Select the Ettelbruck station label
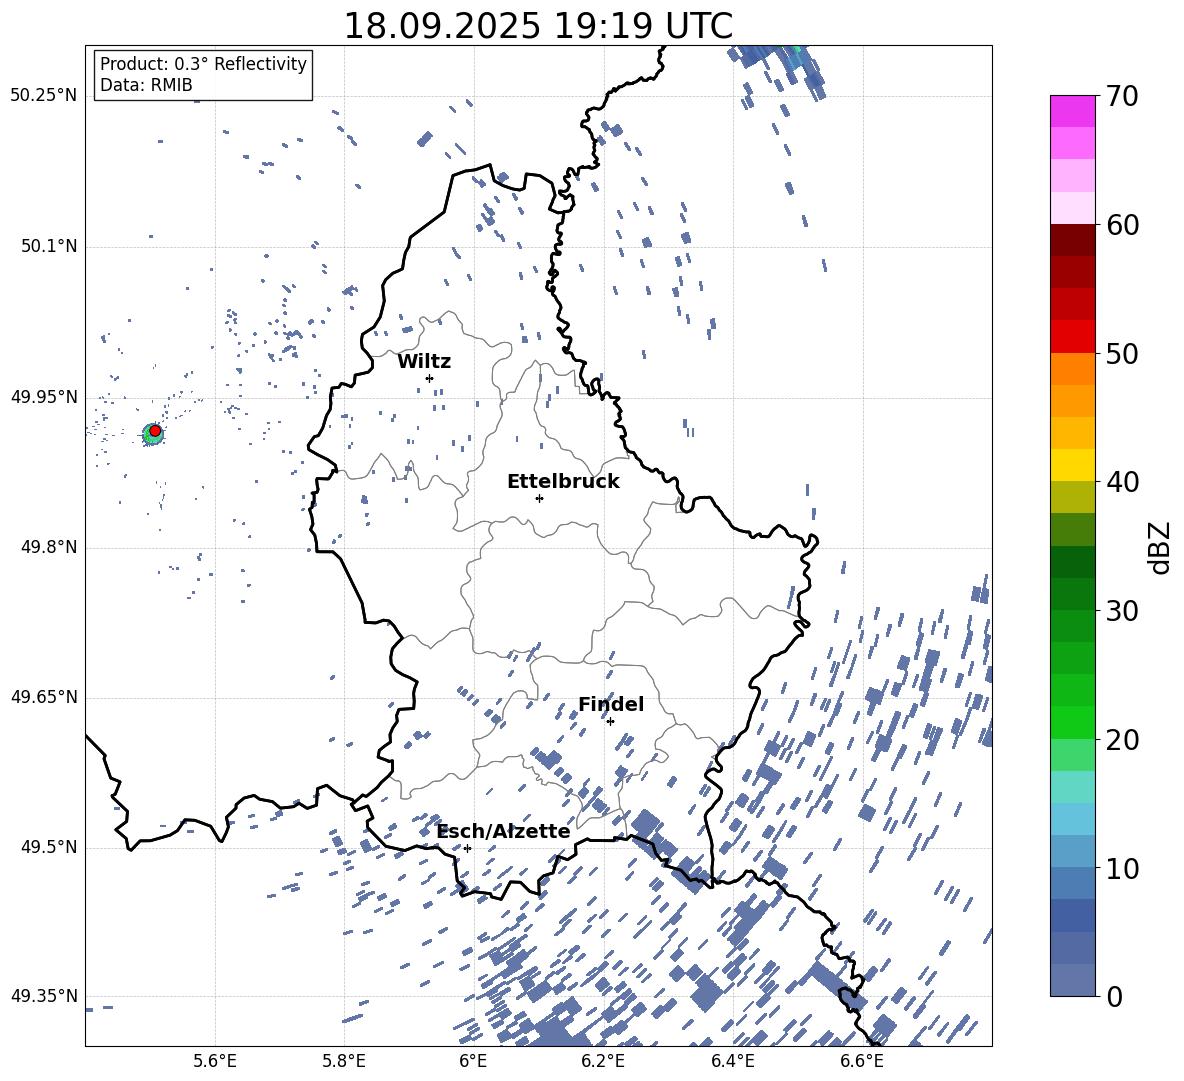 coord(563,481)
